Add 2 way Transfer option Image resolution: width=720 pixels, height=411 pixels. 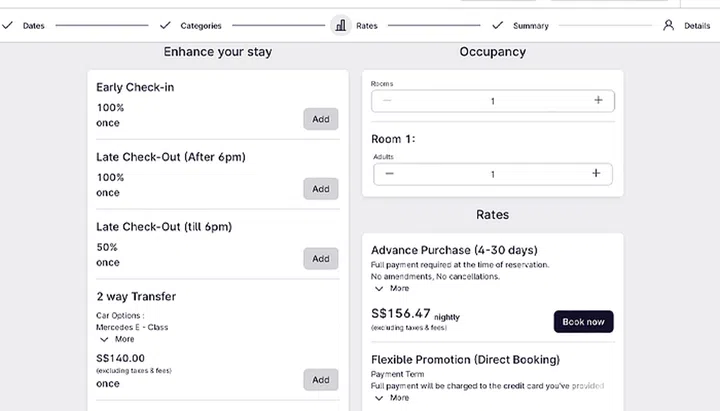coord(320,379)
